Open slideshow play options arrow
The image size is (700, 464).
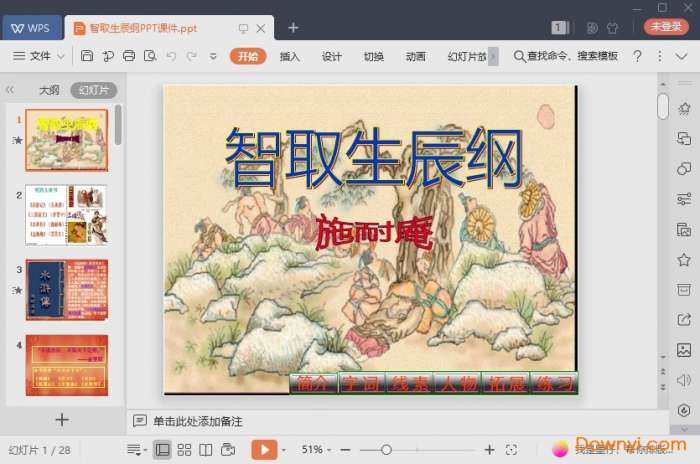(284, 450)
